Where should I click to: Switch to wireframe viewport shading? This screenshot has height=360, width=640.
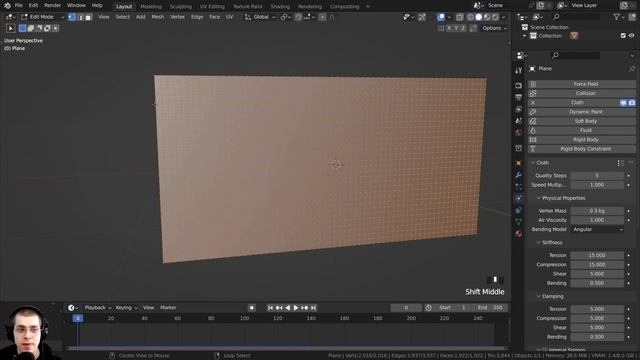(x=471, y=17)
